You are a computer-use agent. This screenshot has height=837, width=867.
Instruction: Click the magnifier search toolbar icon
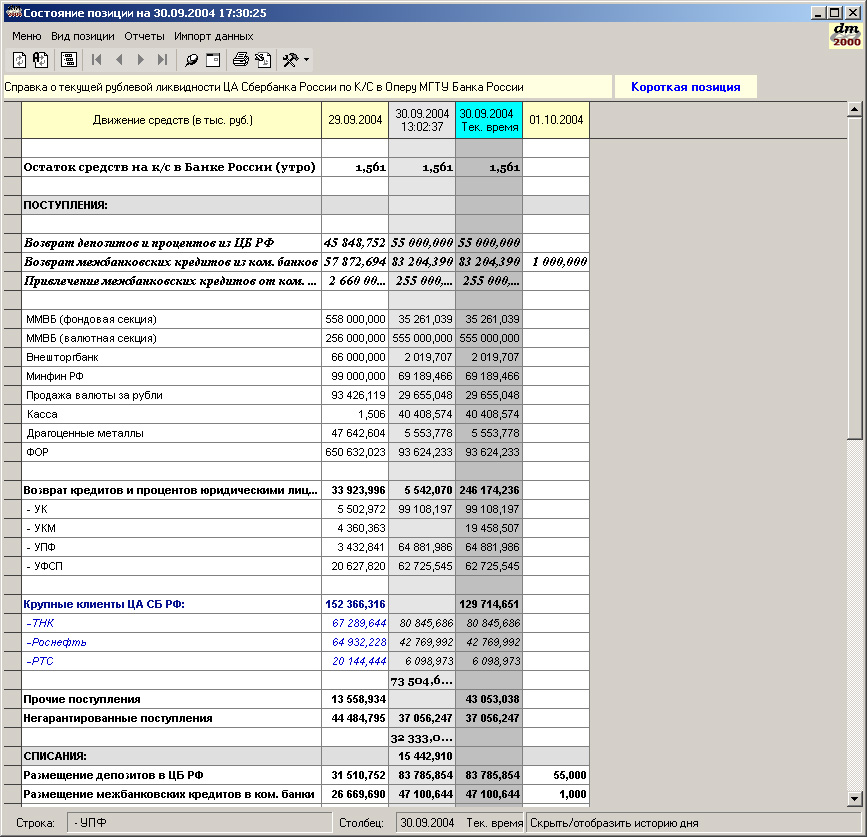191,60
